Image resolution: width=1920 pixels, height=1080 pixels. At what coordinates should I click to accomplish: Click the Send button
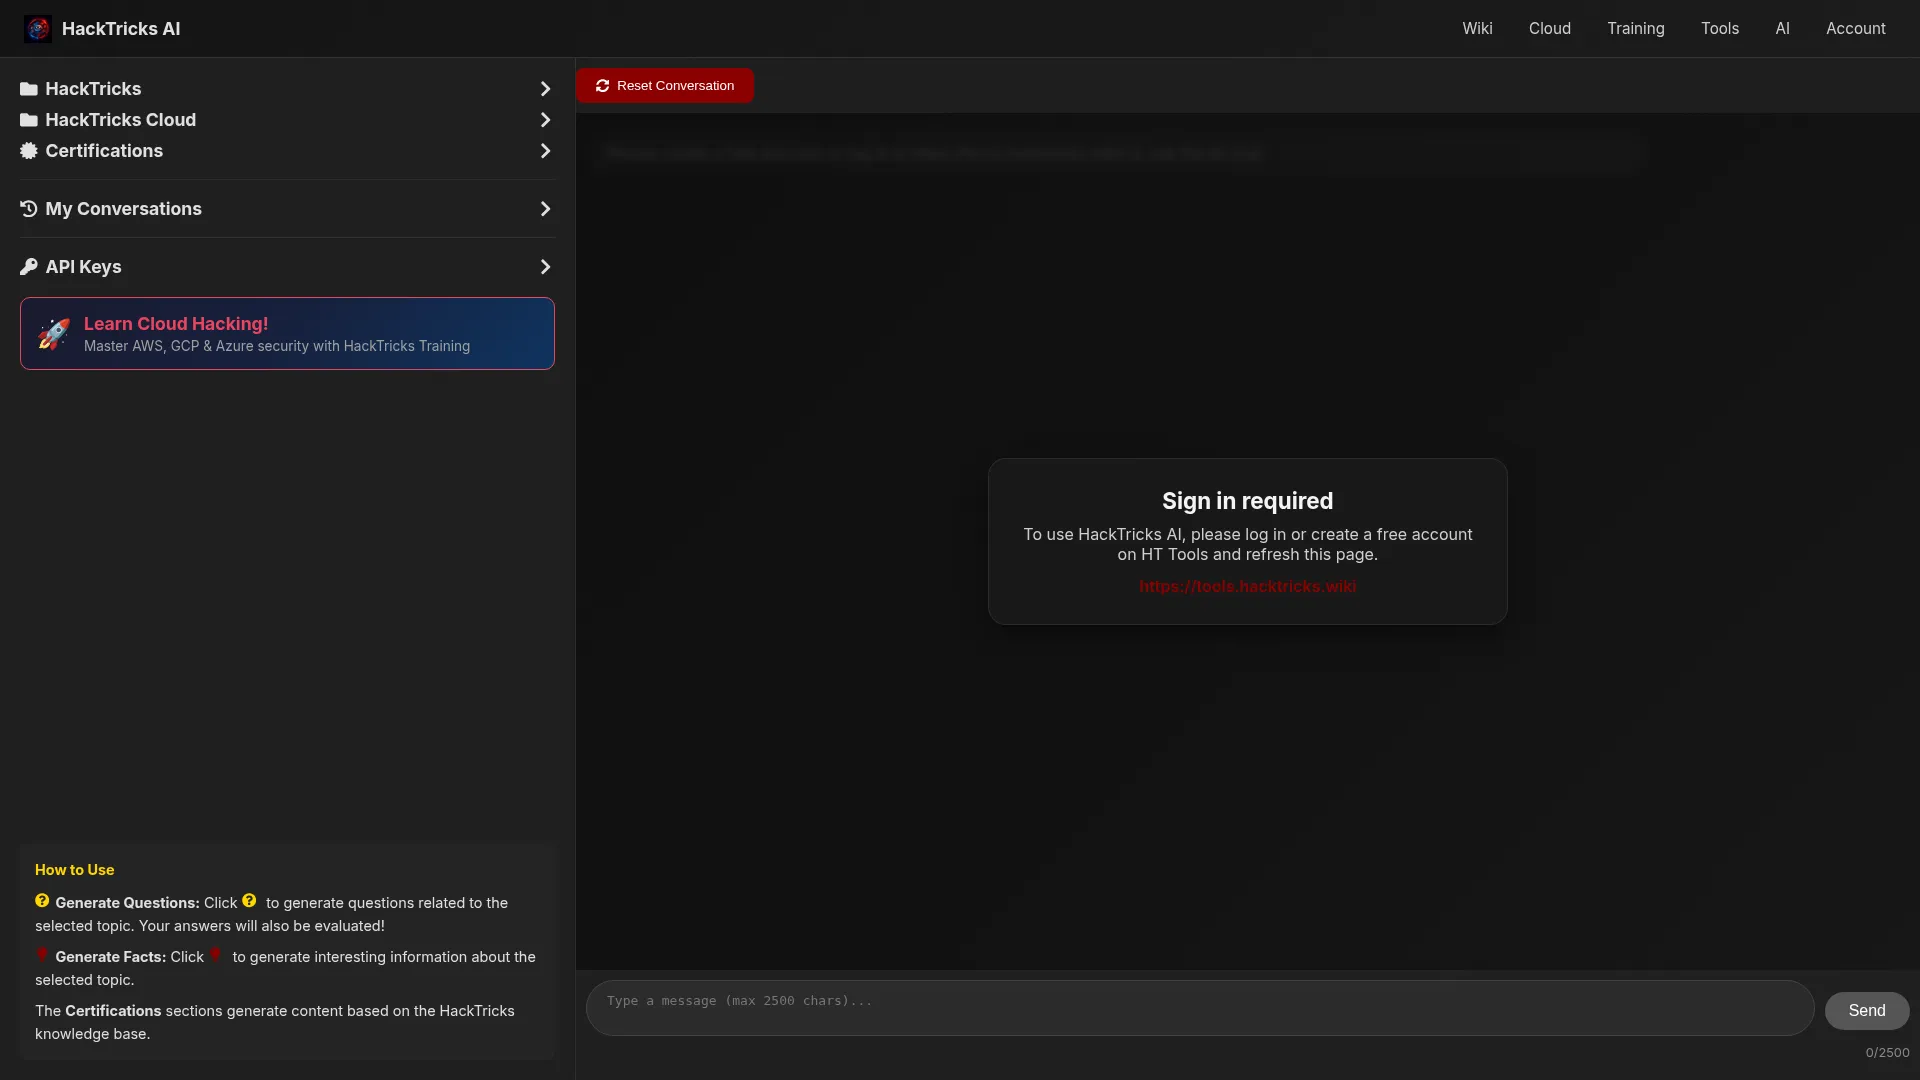pyautogui.click(x=1866, y=1011)
